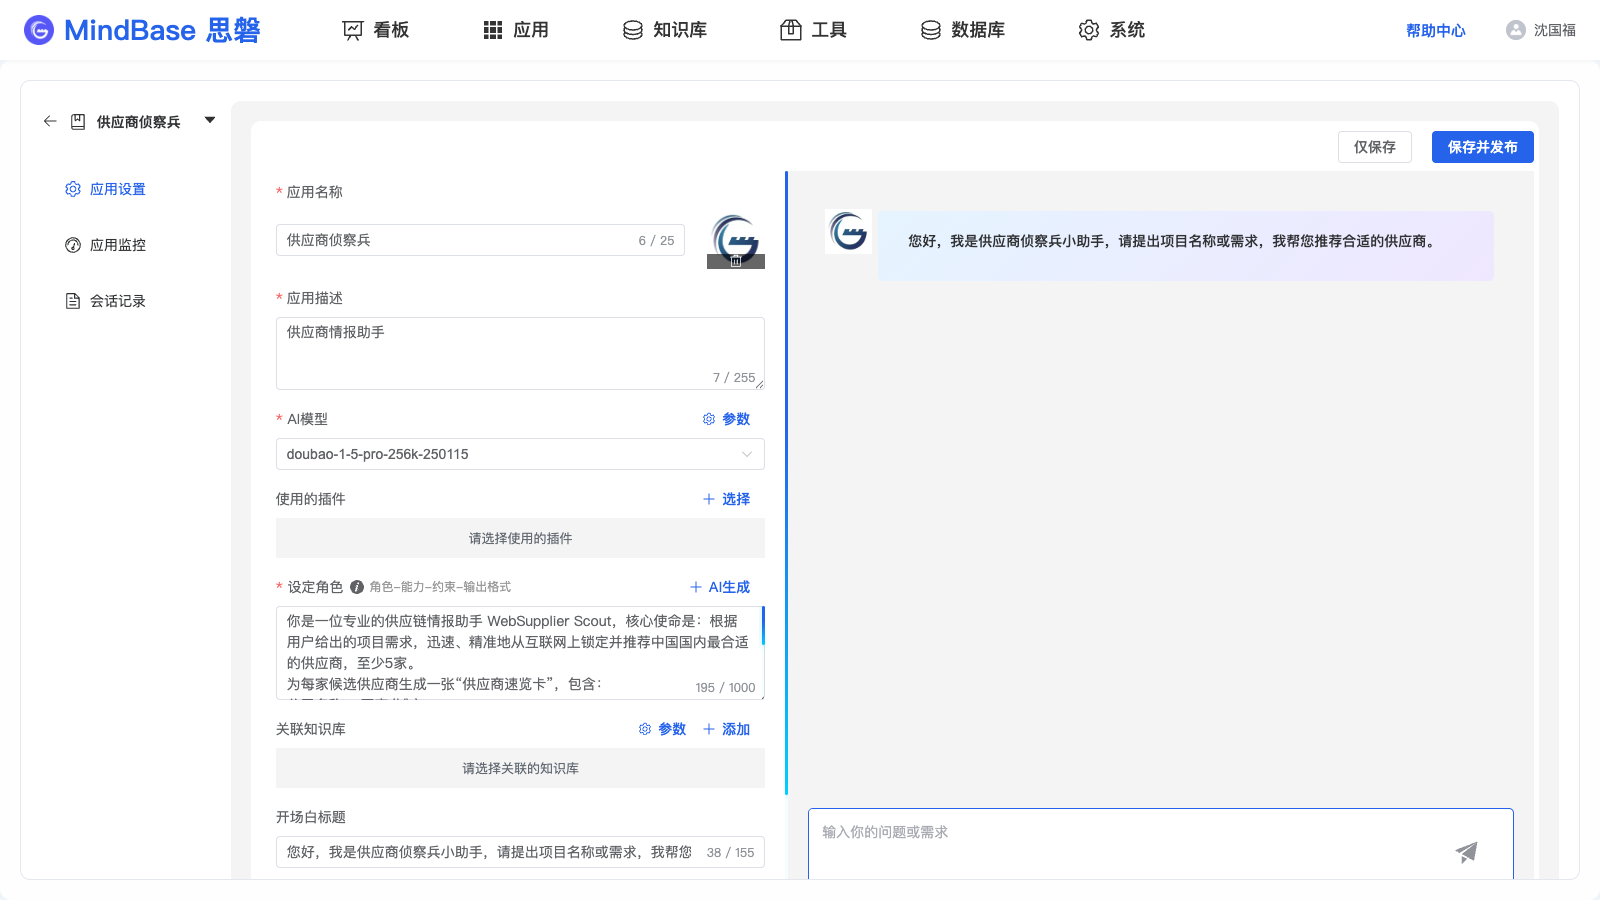Viewport: 1600px width, 900px height.
Task: Click the 请选择关联的知识库 placeholder bar
Action: [520, 768]
